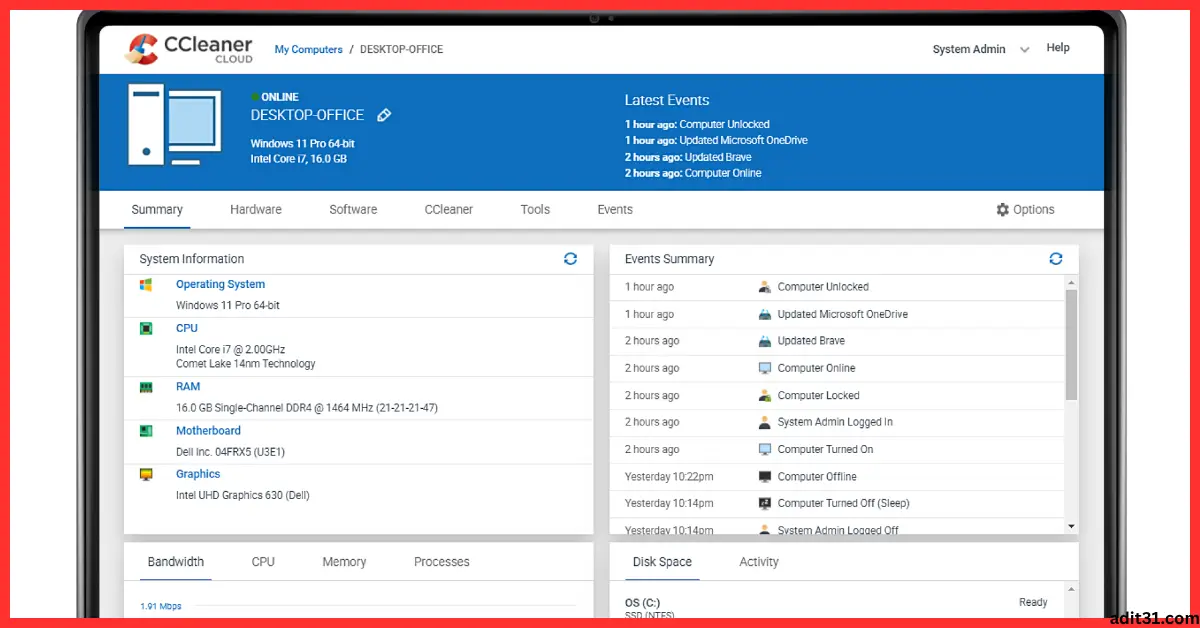Image resolution: width=1200 pixels, height=628 pixels.
Task: Open the Graphics details link
Action: (198, 475)
